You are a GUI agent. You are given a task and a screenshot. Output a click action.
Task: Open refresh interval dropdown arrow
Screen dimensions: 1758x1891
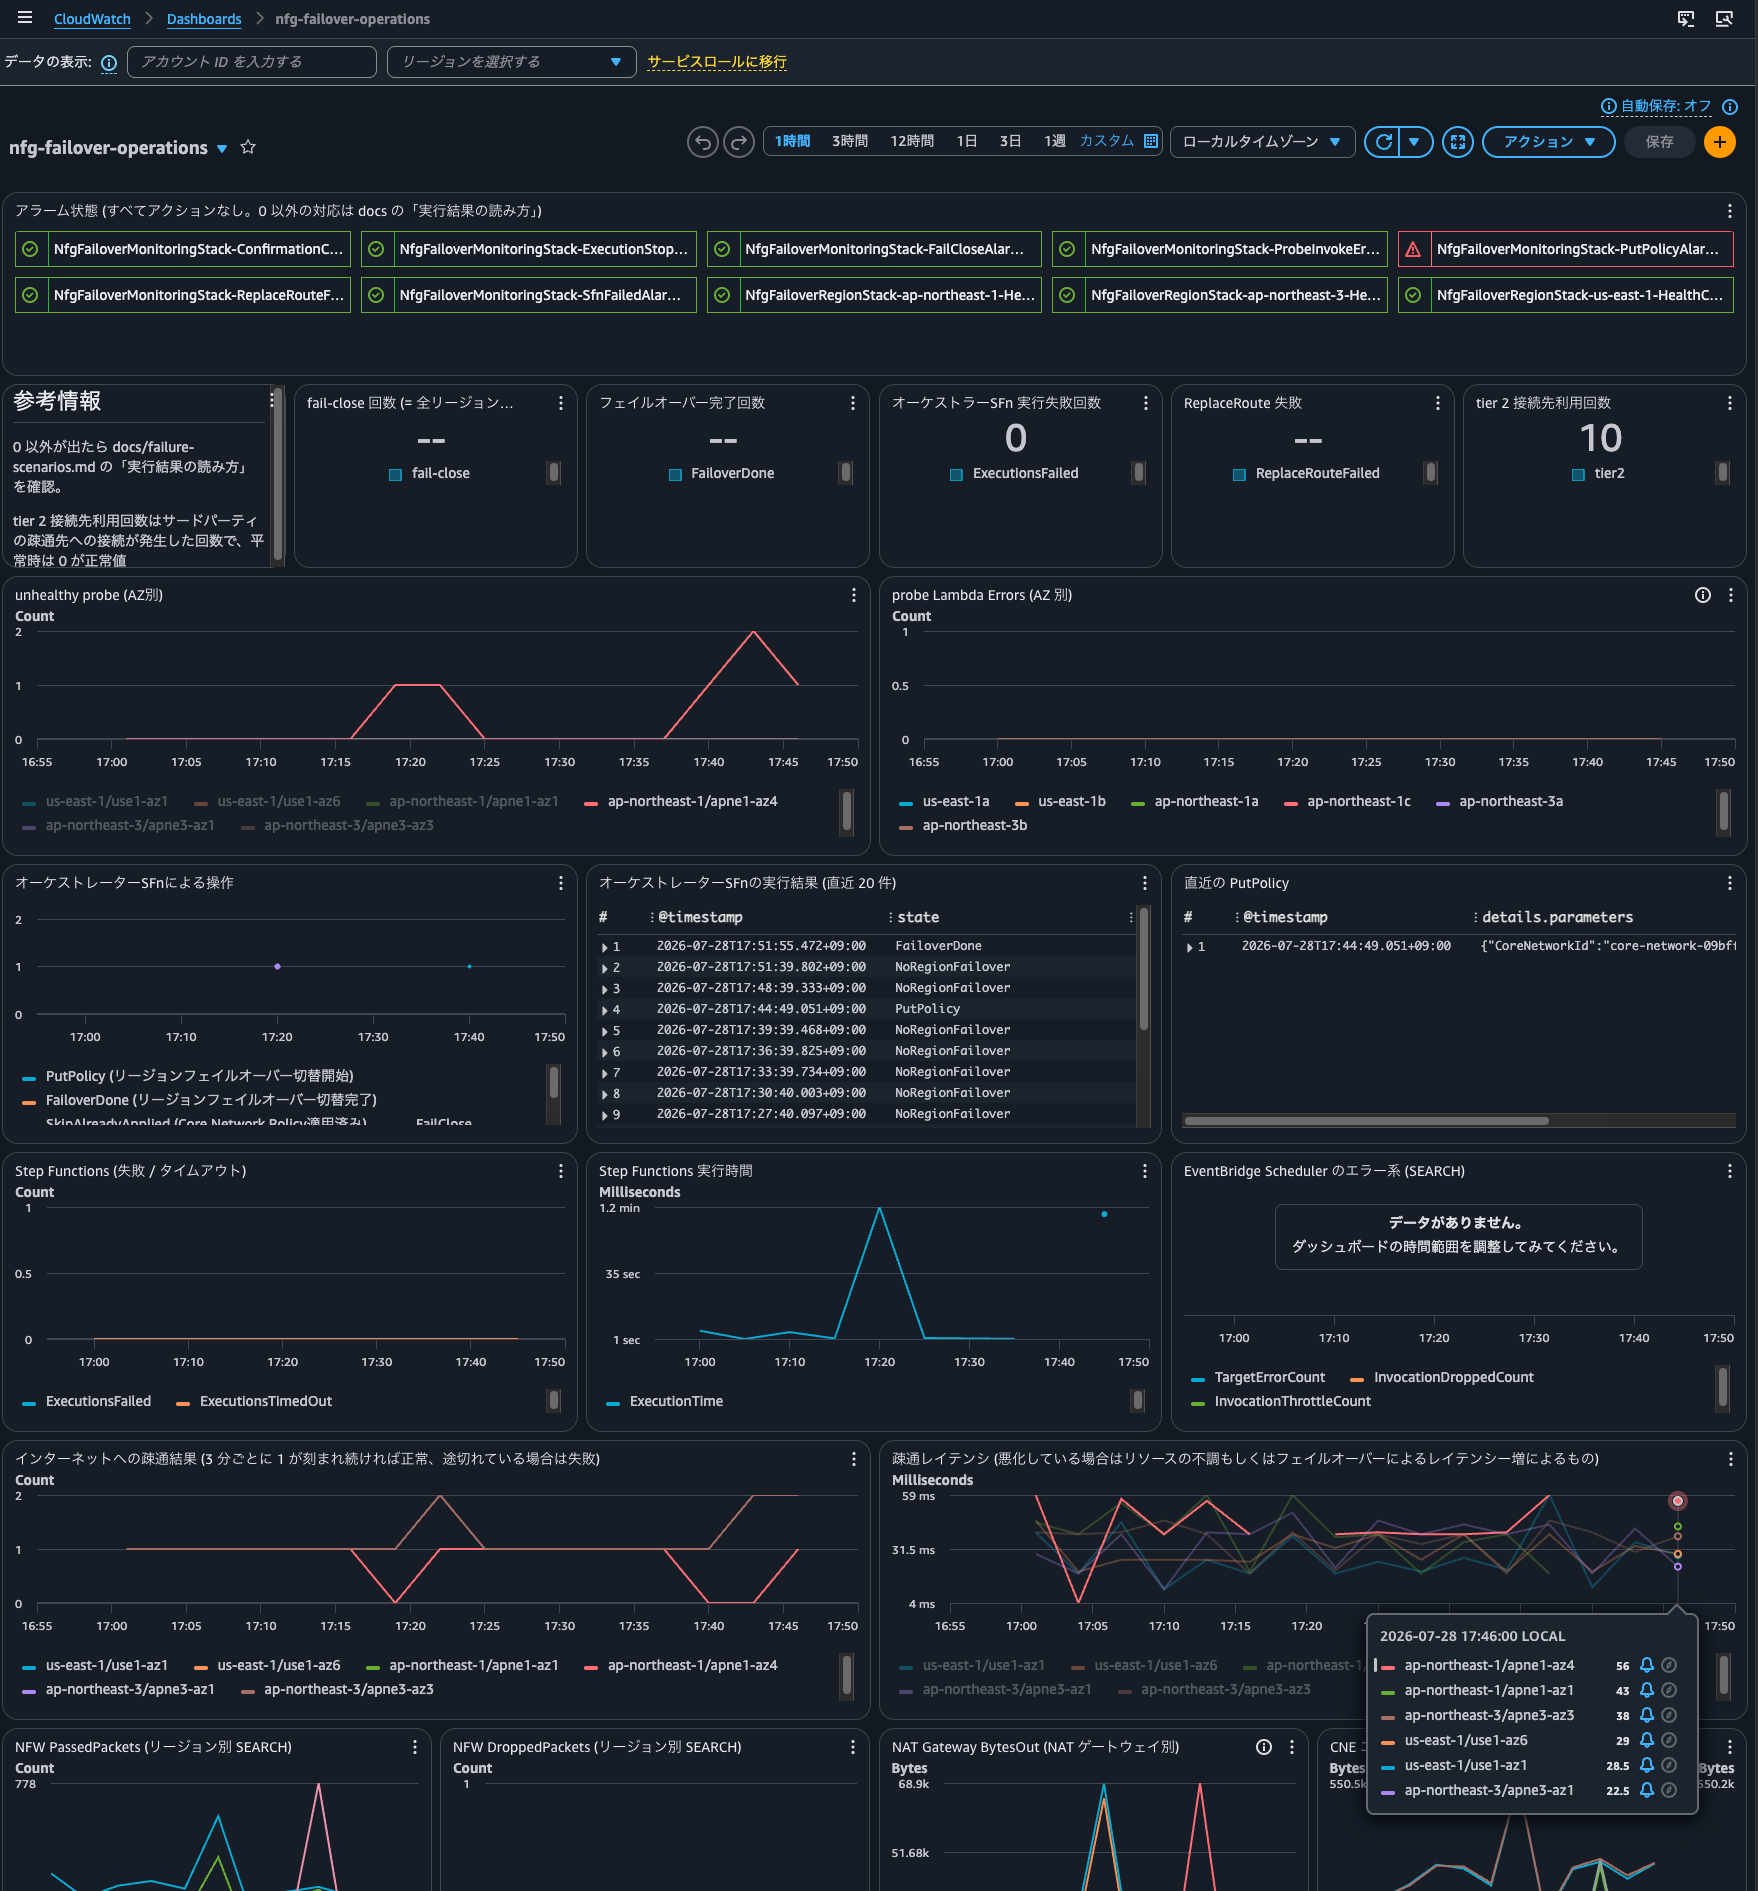pos(1414,142)
